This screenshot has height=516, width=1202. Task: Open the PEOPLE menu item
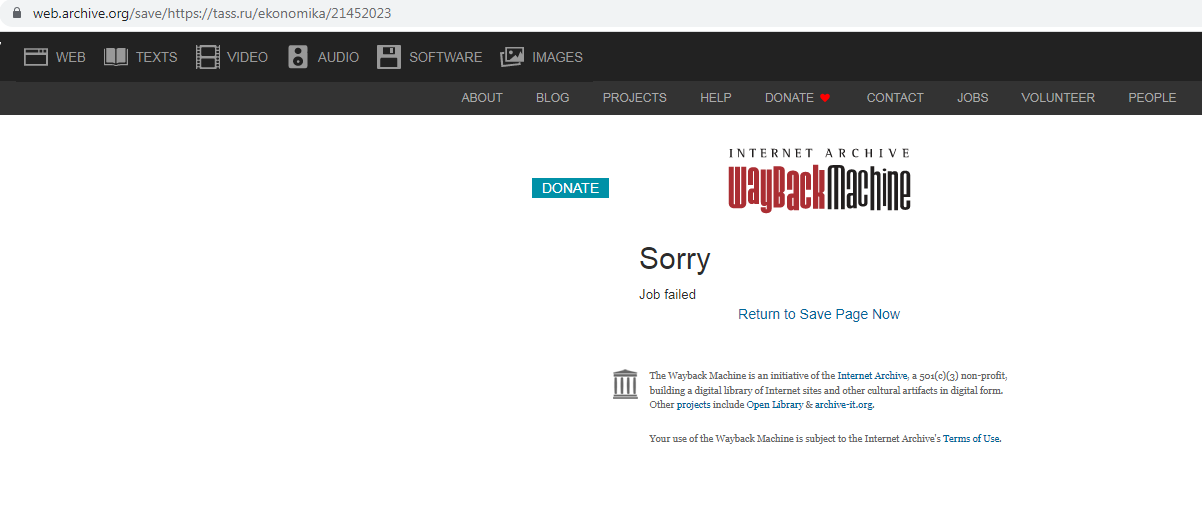click(x=1152, y=98)
